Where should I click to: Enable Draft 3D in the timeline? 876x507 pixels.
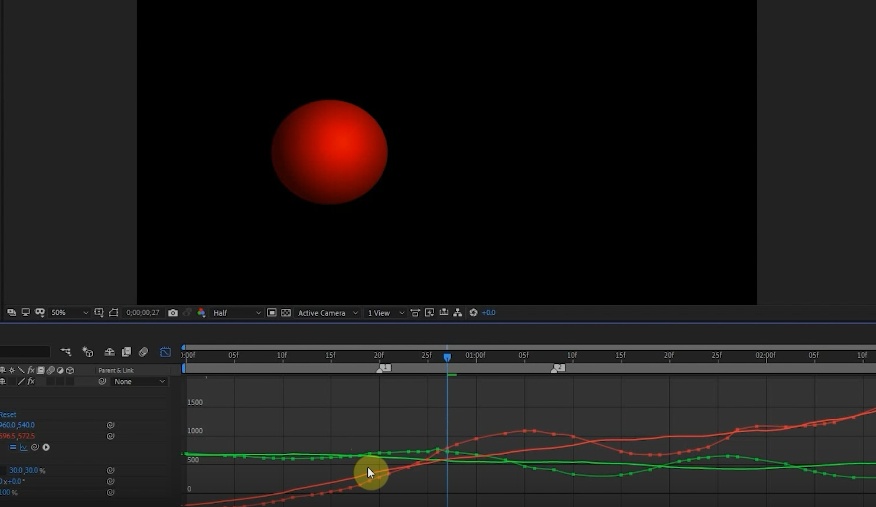coord(88,352)
